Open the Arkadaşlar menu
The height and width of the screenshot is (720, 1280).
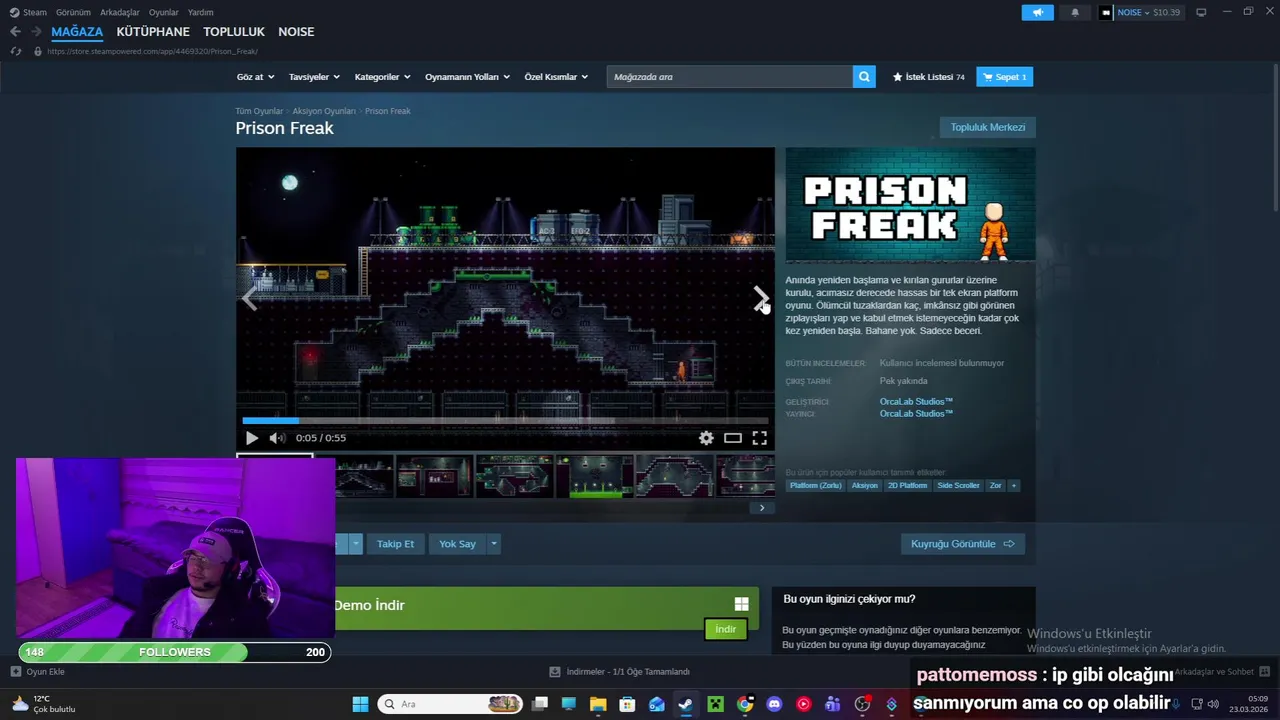pyautogui.click(x=120, y=12)
